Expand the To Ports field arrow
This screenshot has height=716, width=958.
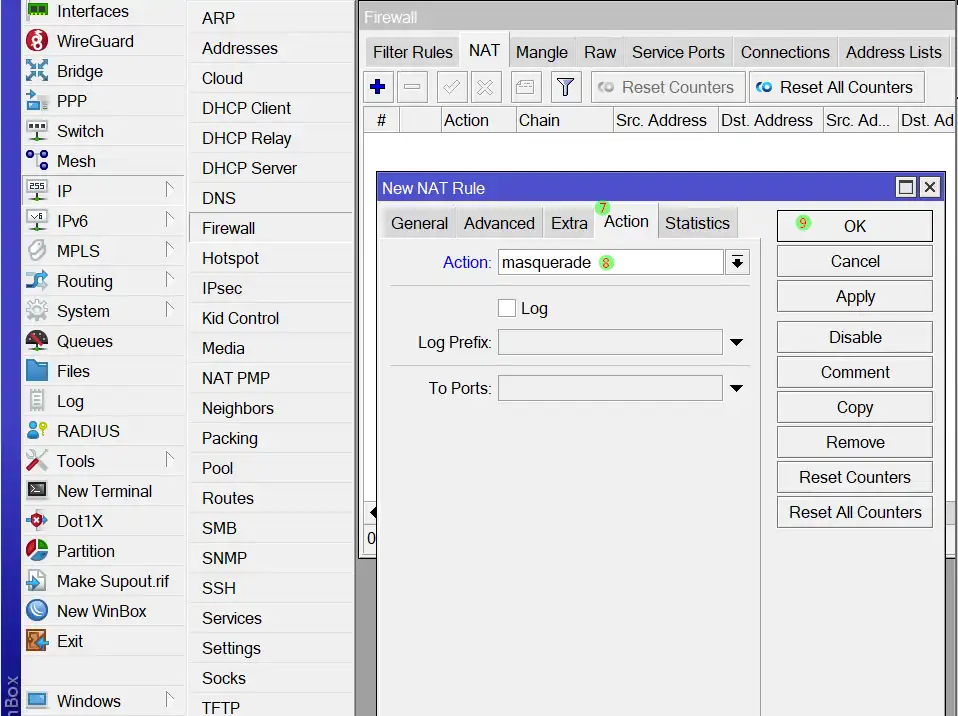736,388
